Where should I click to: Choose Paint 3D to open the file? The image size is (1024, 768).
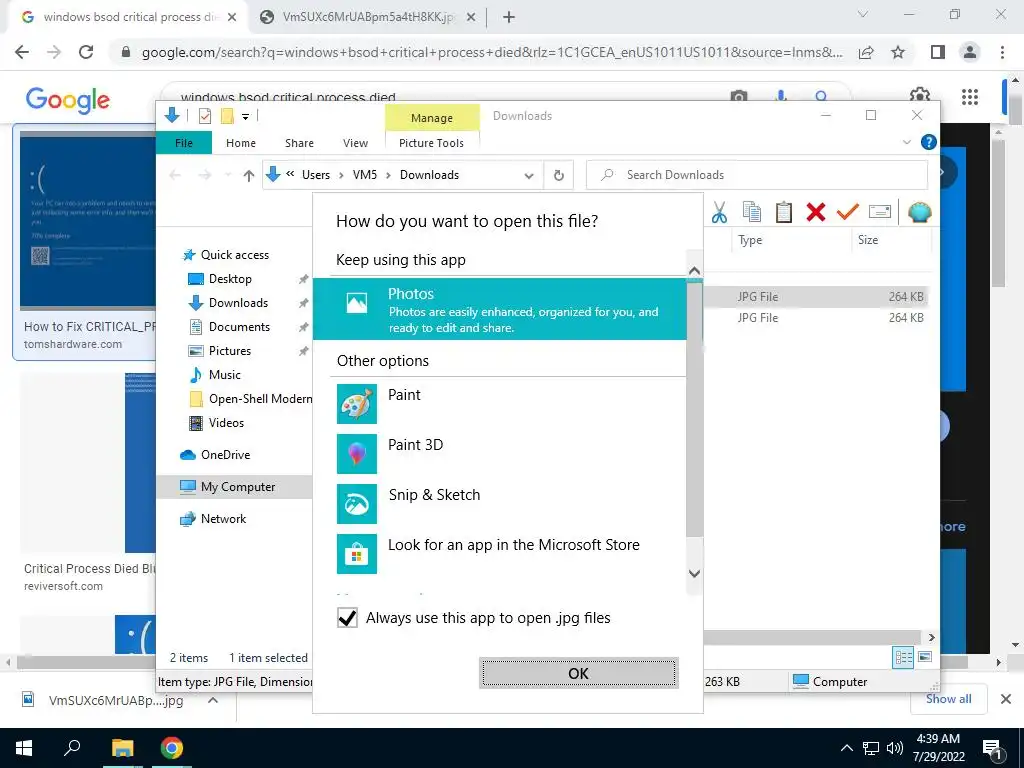(x=500, y=454)
